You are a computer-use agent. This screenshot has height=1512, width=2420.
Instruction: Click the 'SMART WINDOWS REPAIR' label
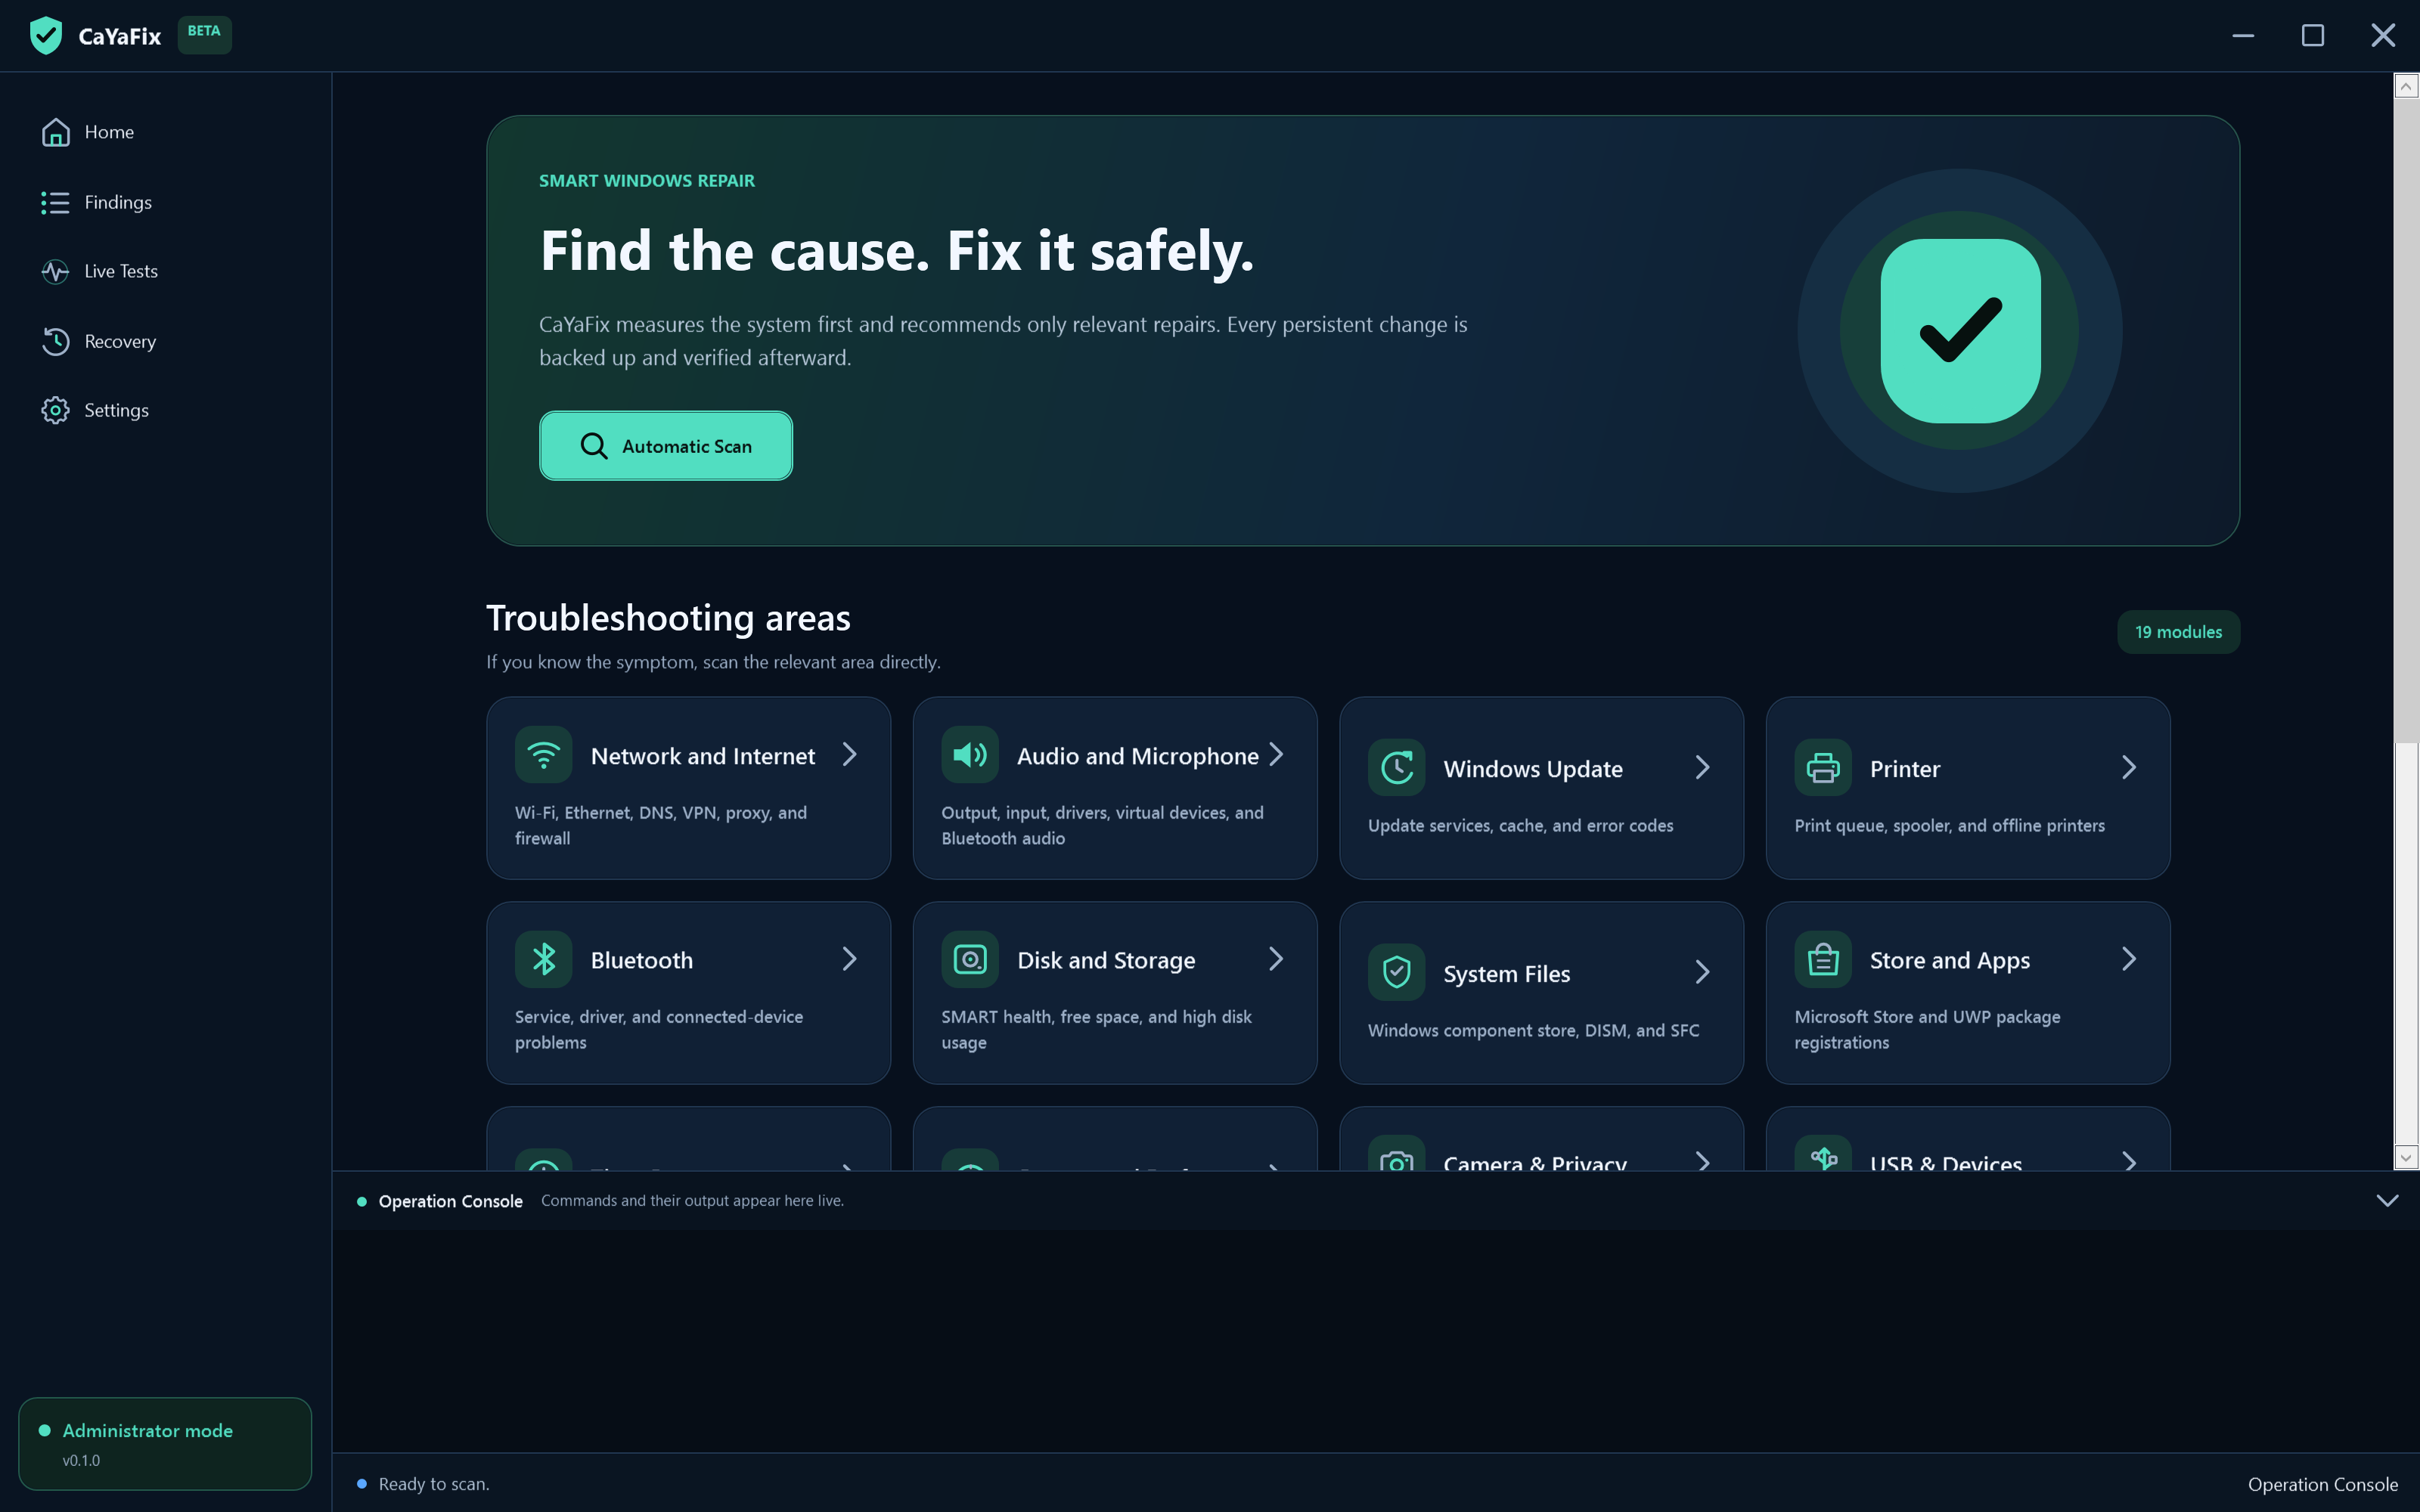coord(647,181)
